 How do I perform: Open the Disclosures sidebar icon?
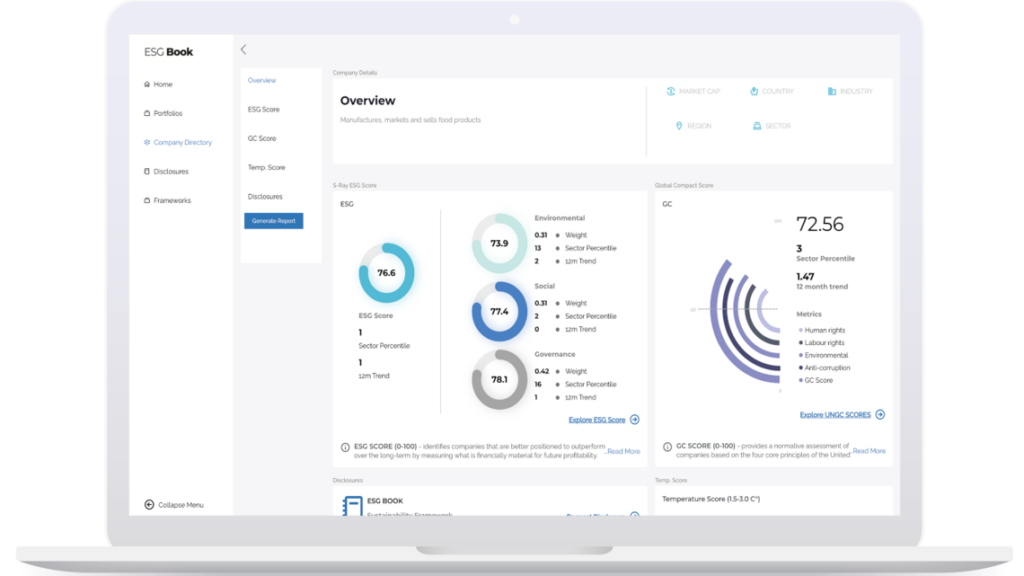point(147,171)
